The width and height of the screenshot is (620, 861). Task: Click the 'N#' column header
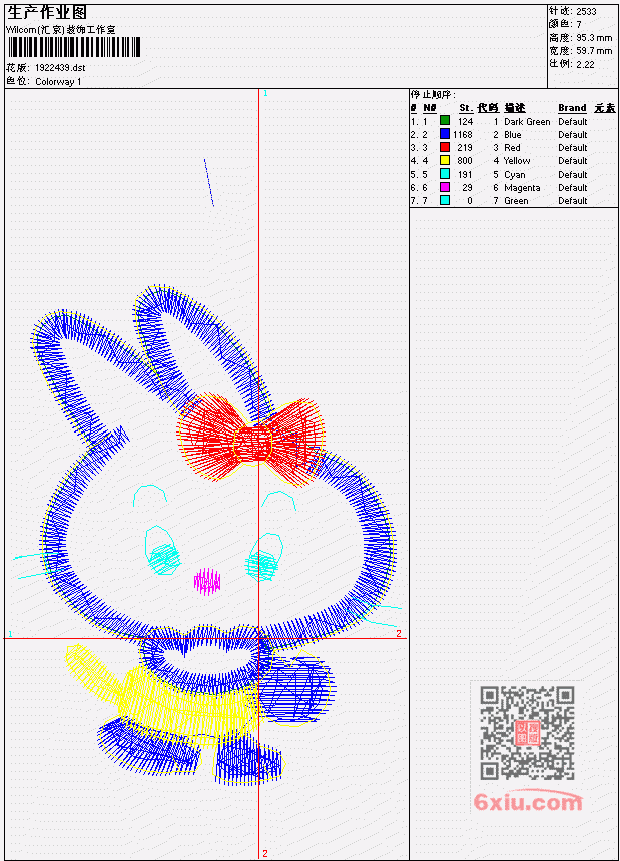429,108
